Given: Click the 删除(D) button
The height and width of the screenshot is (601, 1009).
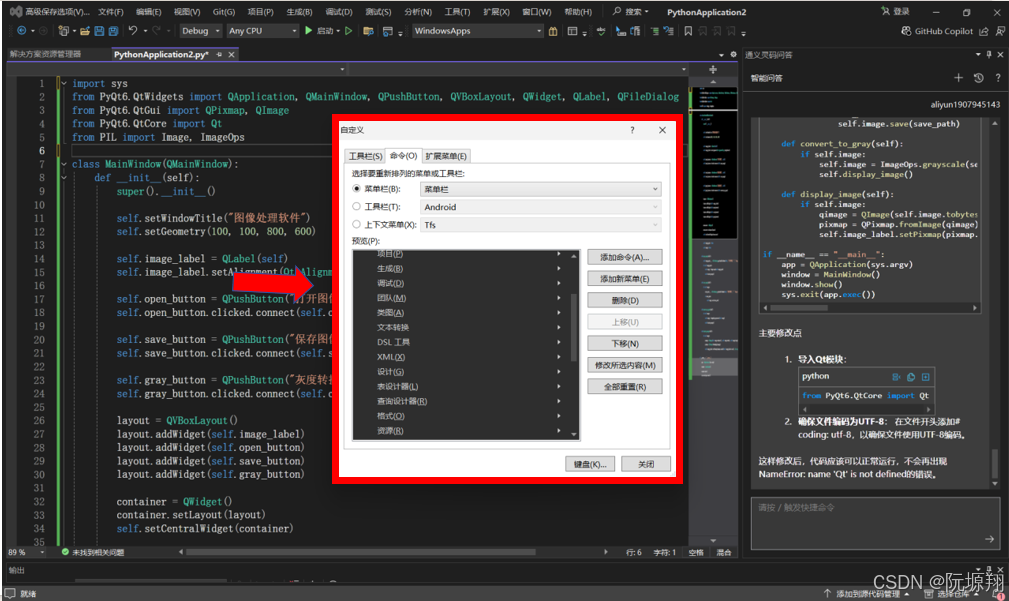Looking at the screenshot, I should (x=624, y=300).
